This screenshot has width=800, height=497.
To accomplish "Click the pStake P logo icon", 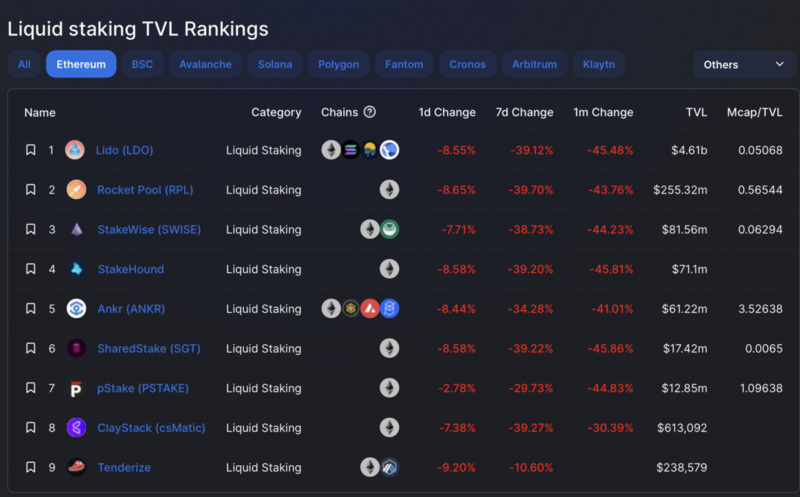I will pos(76,388).
